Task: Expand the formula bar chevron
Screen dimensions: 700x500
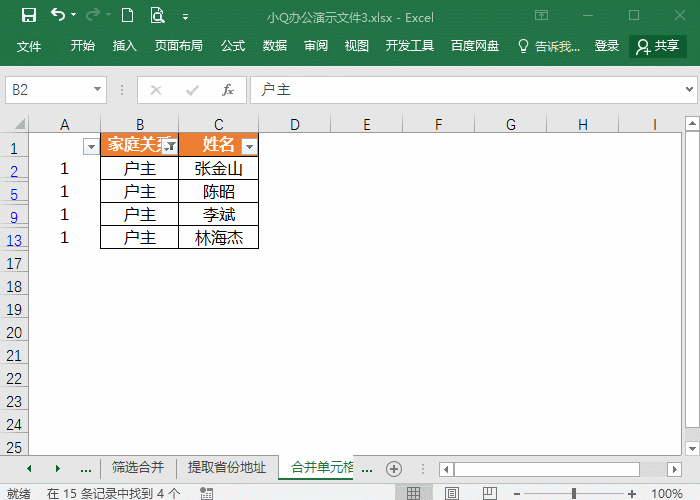Action: point(689,89)
